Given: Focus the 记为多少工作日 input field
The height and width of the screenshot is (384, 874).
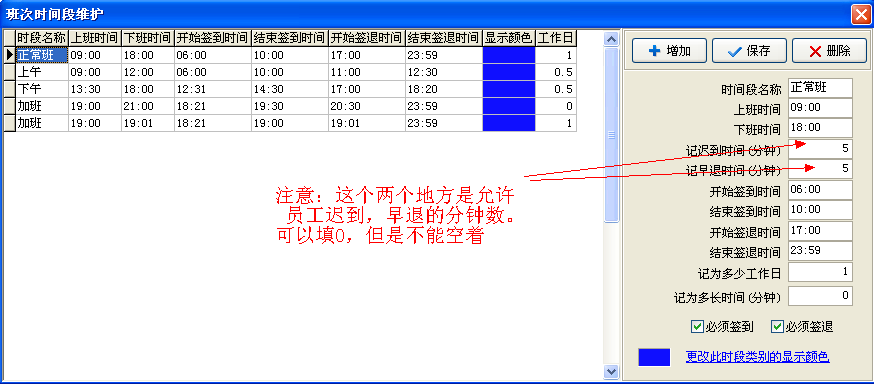Looking at the screenshot, I should tap(820, 272).
